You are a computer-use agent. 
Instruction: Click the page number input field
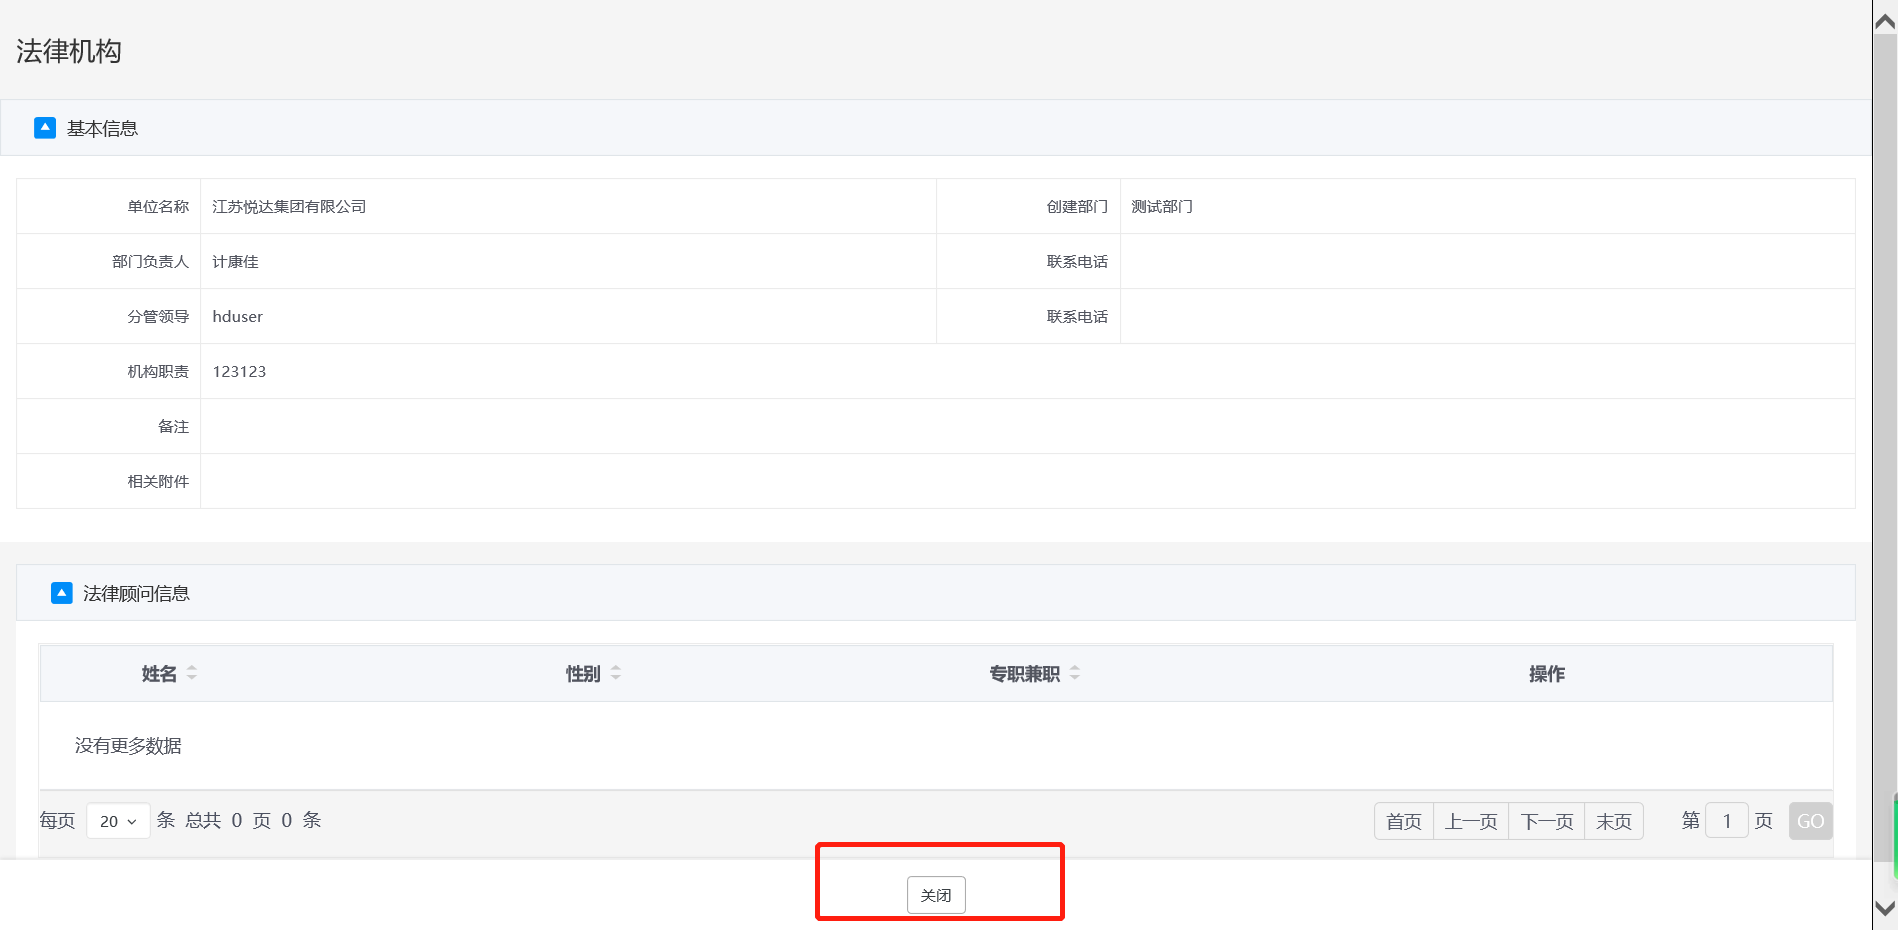click(1726, 821)
